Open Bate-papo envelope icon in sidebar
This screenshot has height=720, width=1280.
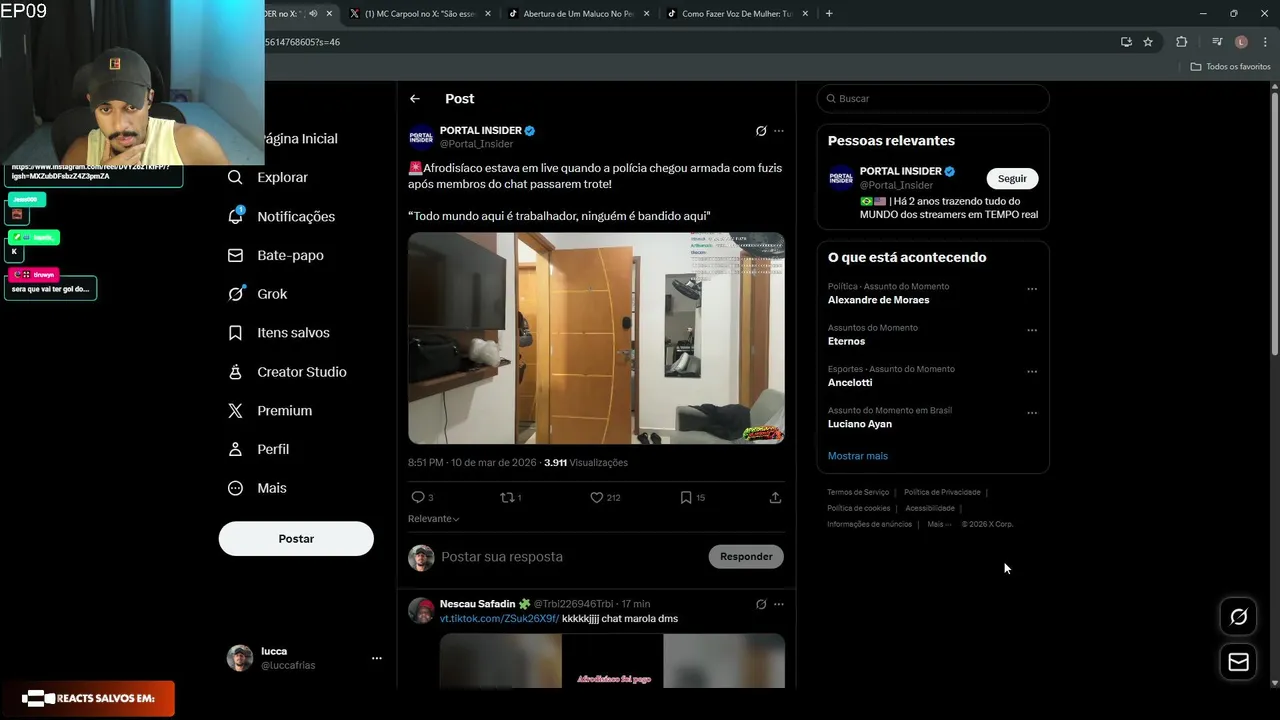coord(235,255)
